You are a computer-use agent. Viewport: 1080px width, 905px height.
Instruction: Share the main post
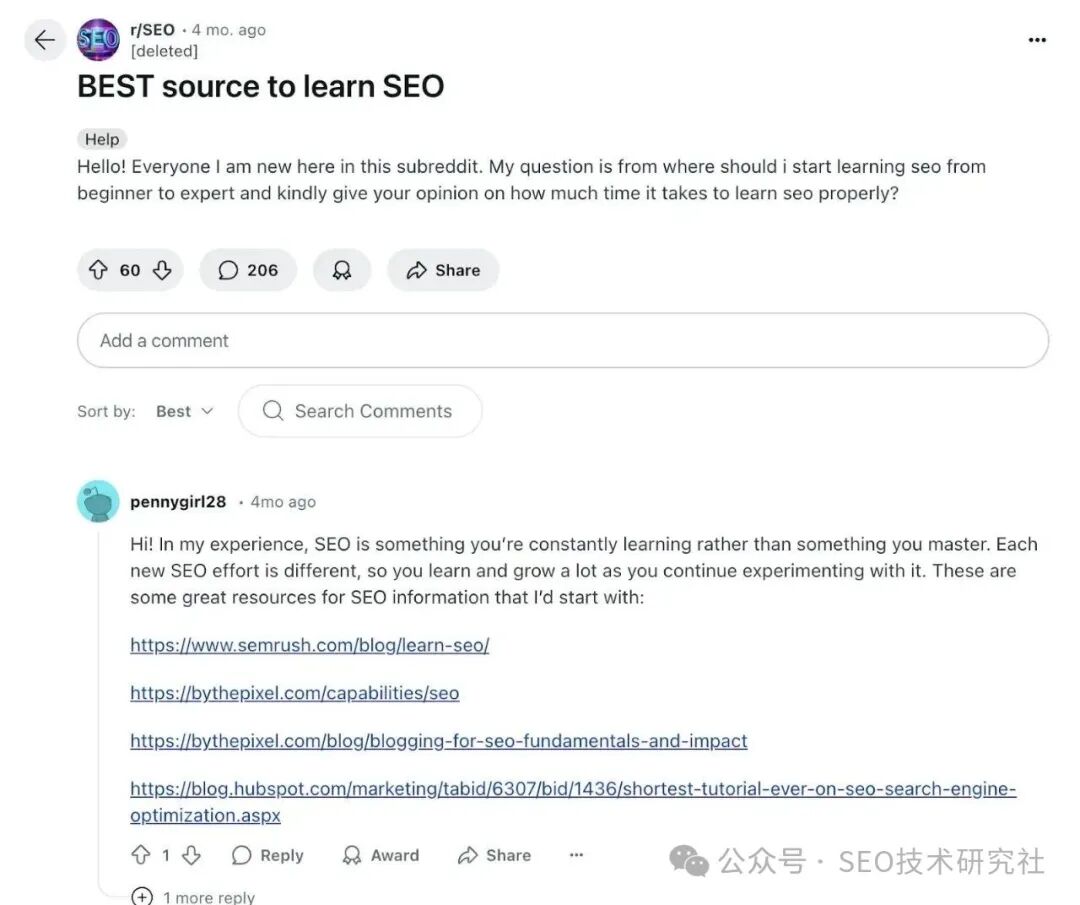point(443,270)
